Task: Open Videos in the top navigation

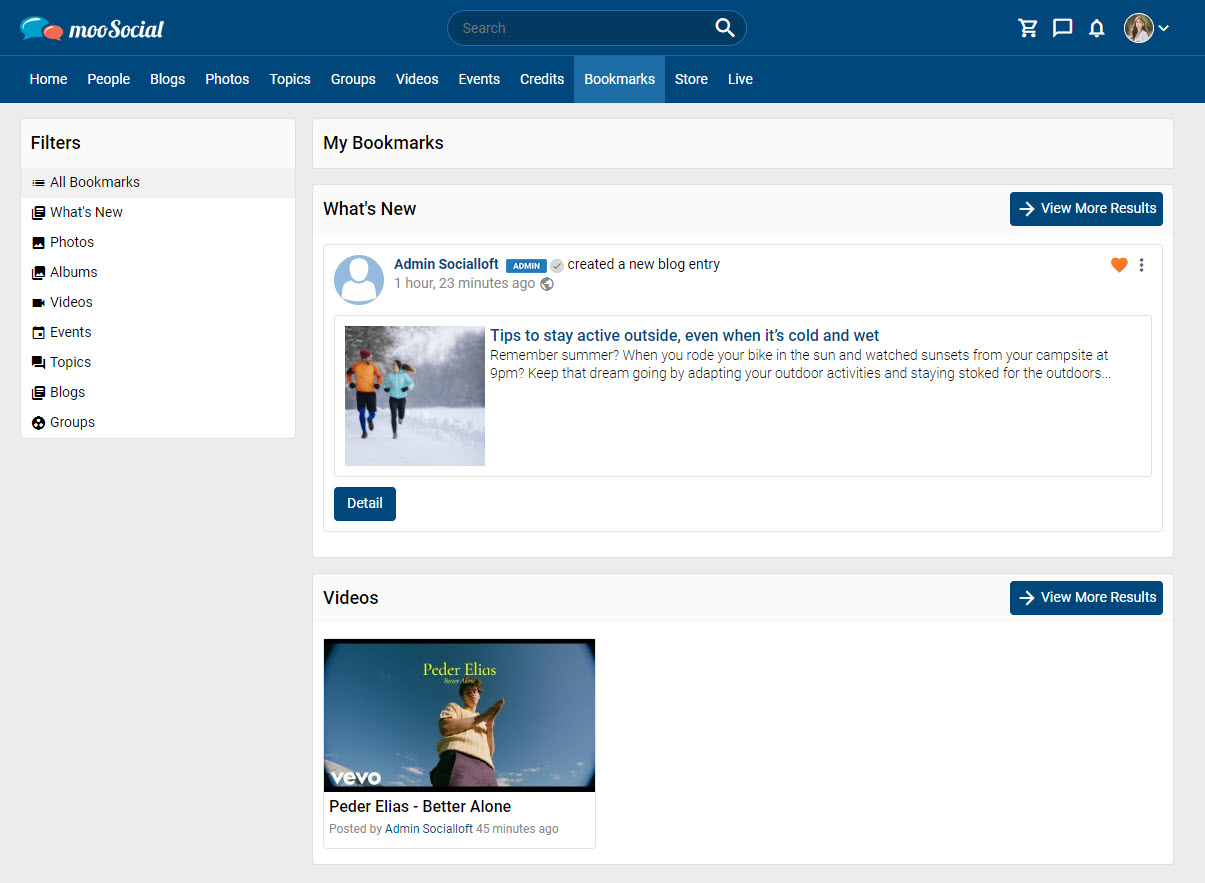Action: [417, 79]
